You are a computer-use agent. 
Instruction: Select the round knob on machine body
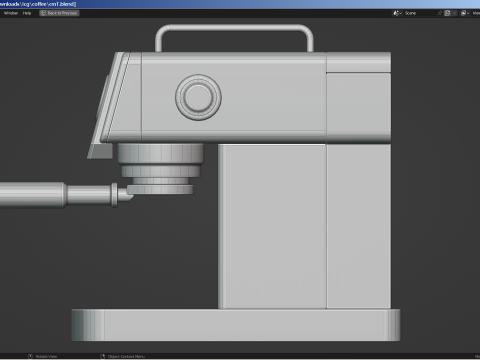(x=198, y=97)
